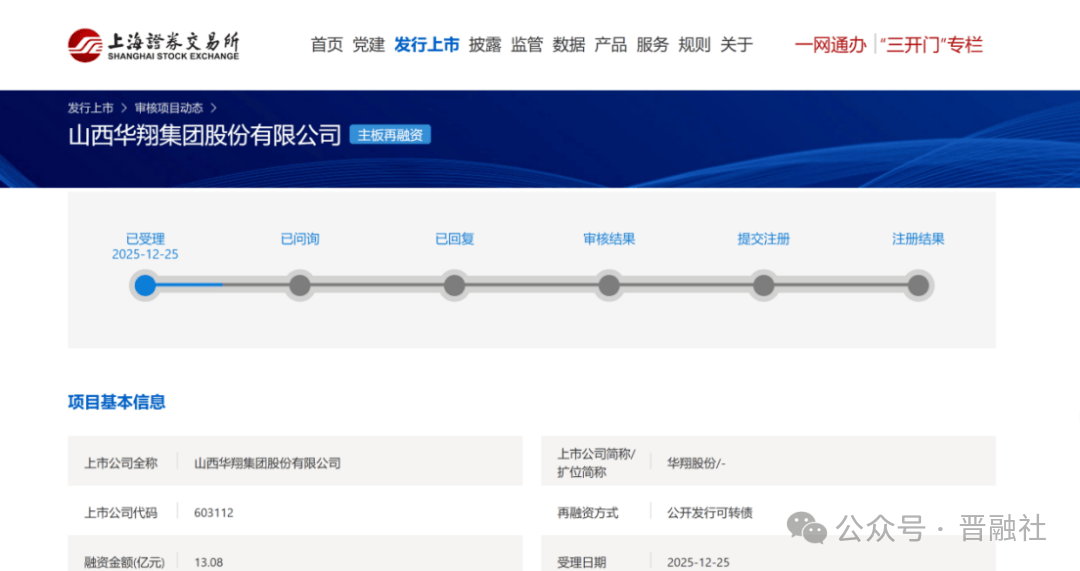Open the 披露 menu
This screenshot has height=571, width=1080.
click(x=485, y=45)
